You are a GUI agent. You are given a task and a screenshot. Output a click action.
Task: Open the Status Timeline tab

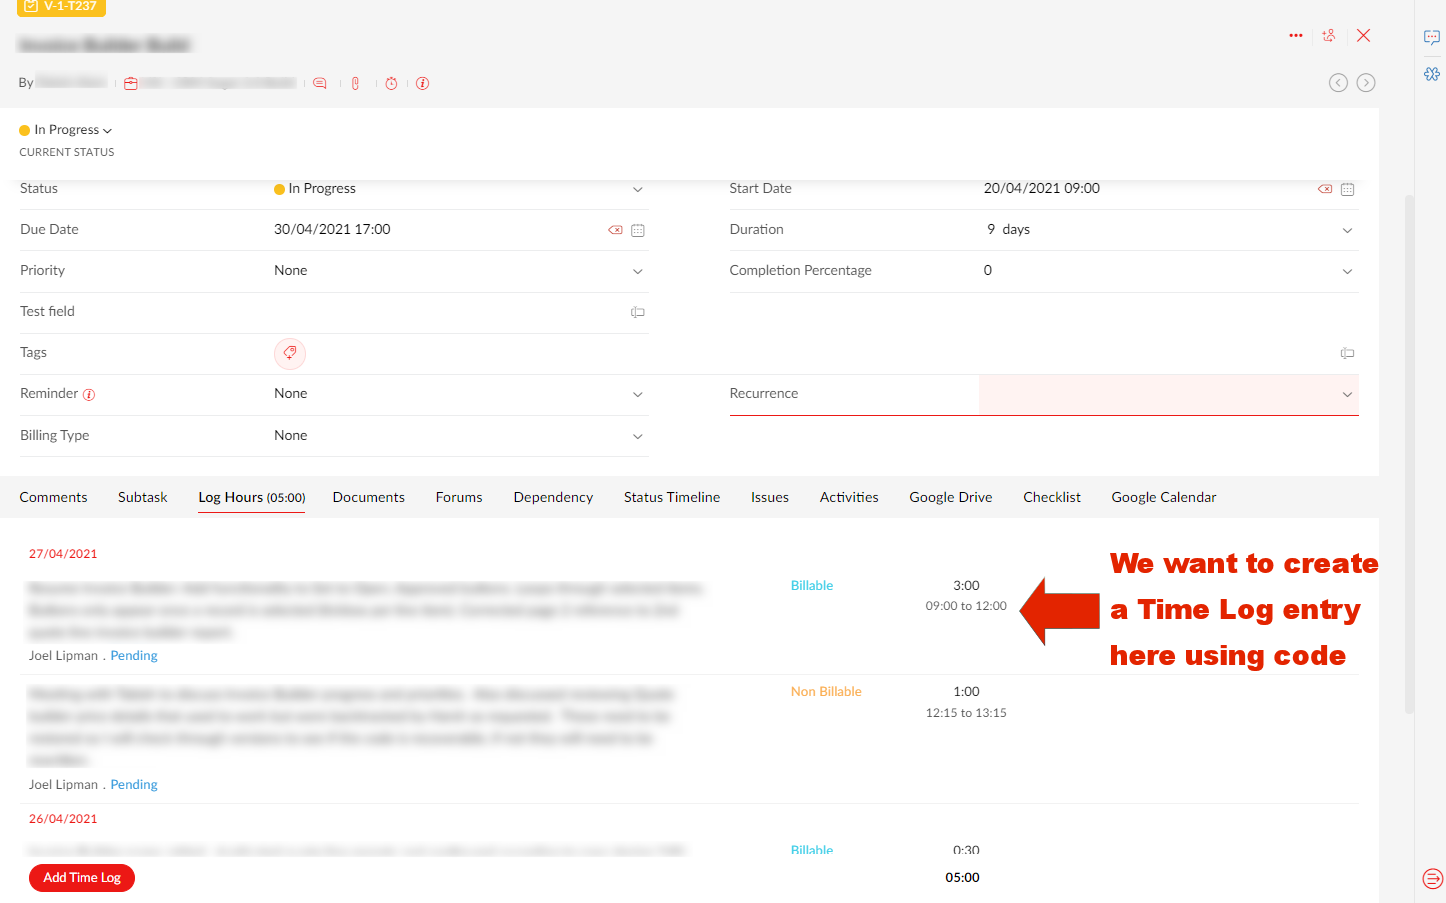point(672,498)
